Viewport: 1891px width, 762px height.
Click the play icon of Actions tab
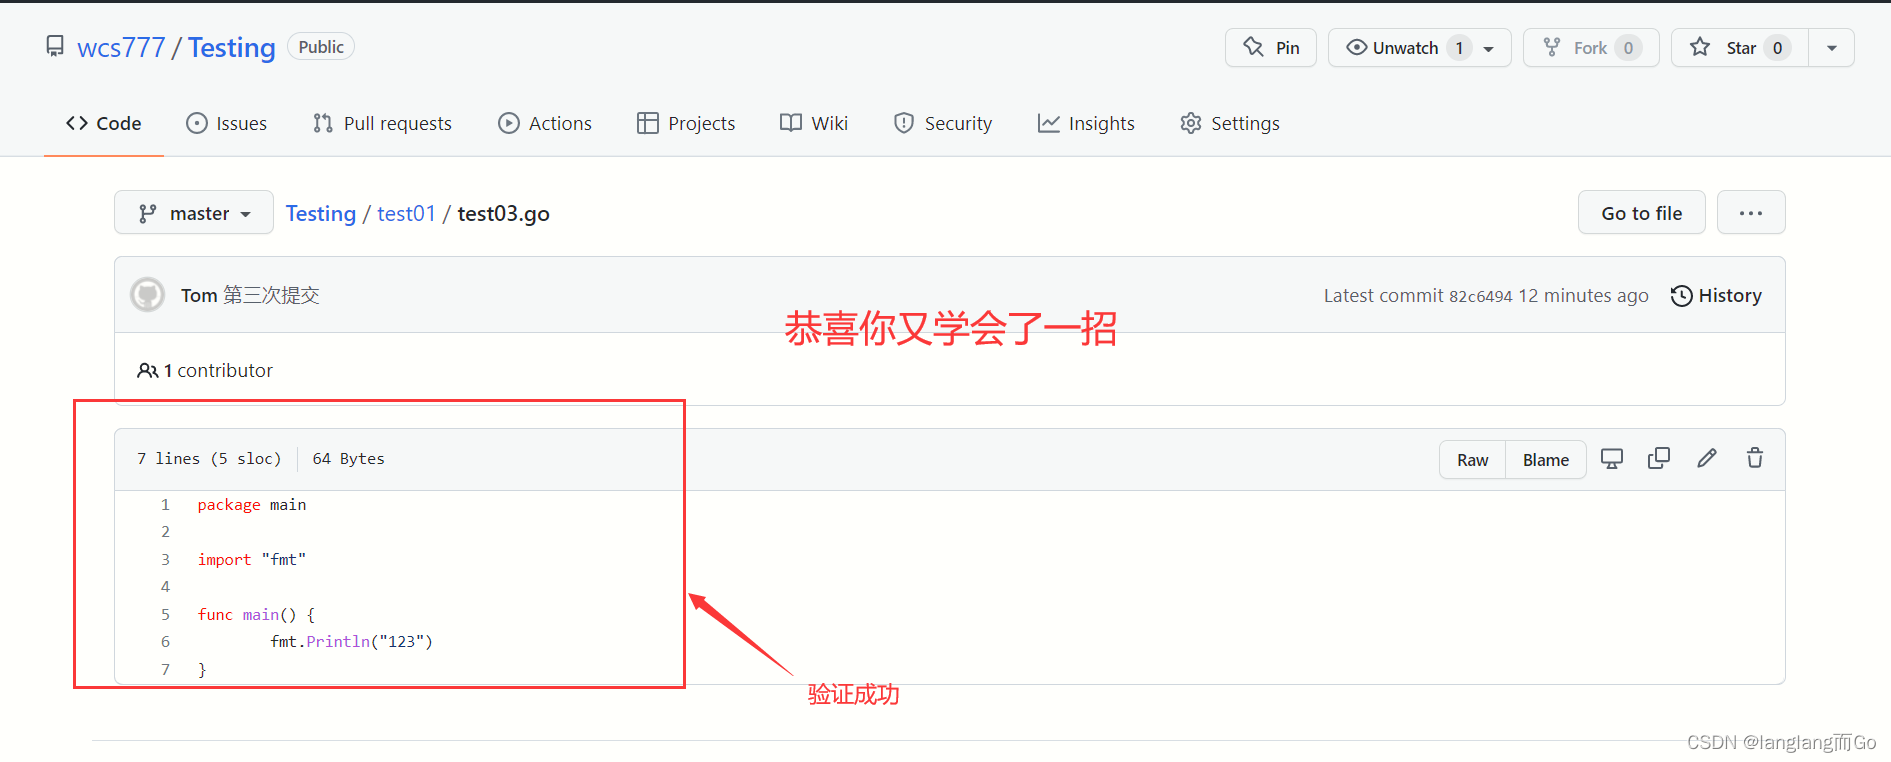[509, 123]
